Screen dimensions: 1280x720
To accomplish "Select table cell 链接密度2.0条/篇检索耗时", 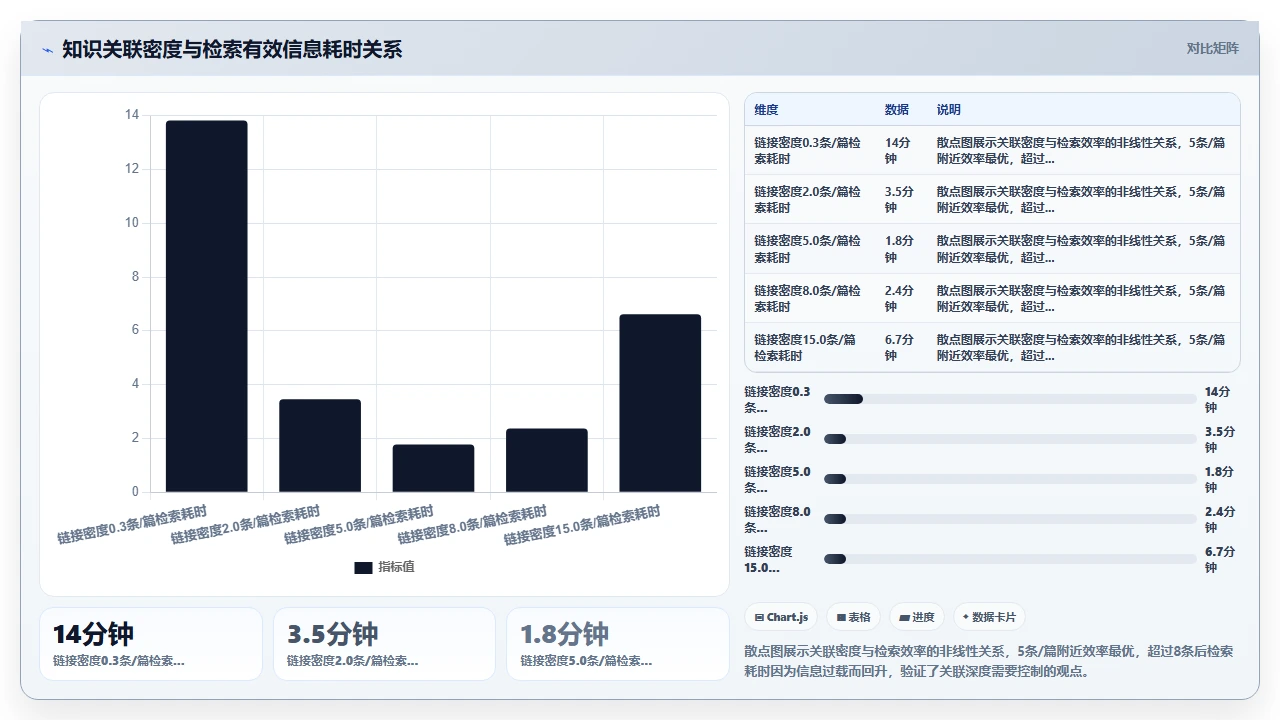I will click(x=810, y=199).
